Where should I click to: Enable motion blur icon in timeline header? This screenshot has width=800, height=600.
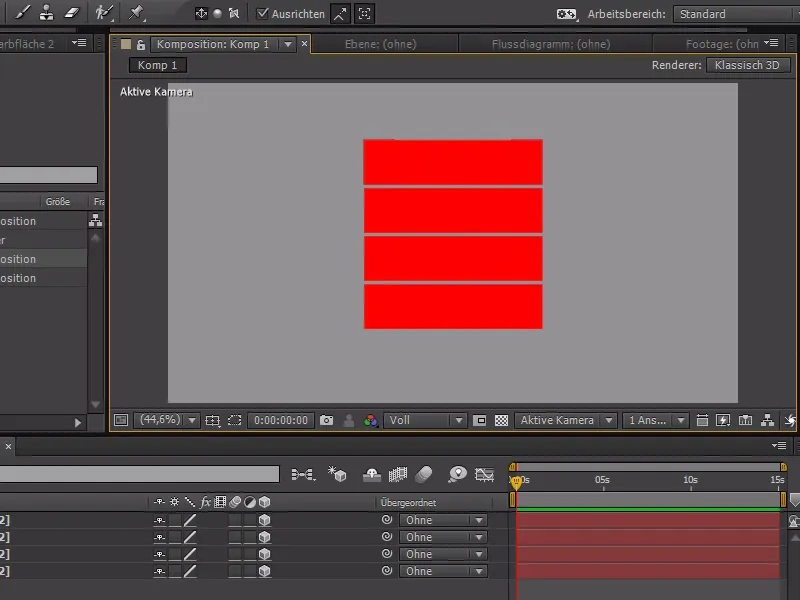point(423,474)
